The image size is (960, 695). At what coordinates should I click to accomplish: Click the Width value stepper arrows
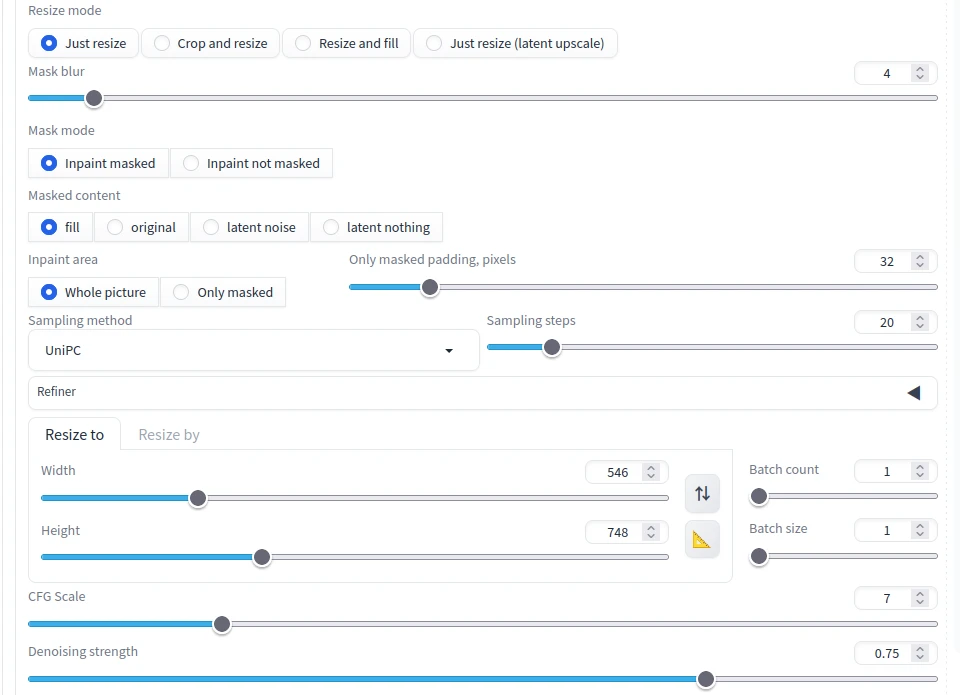pos(651,472)
